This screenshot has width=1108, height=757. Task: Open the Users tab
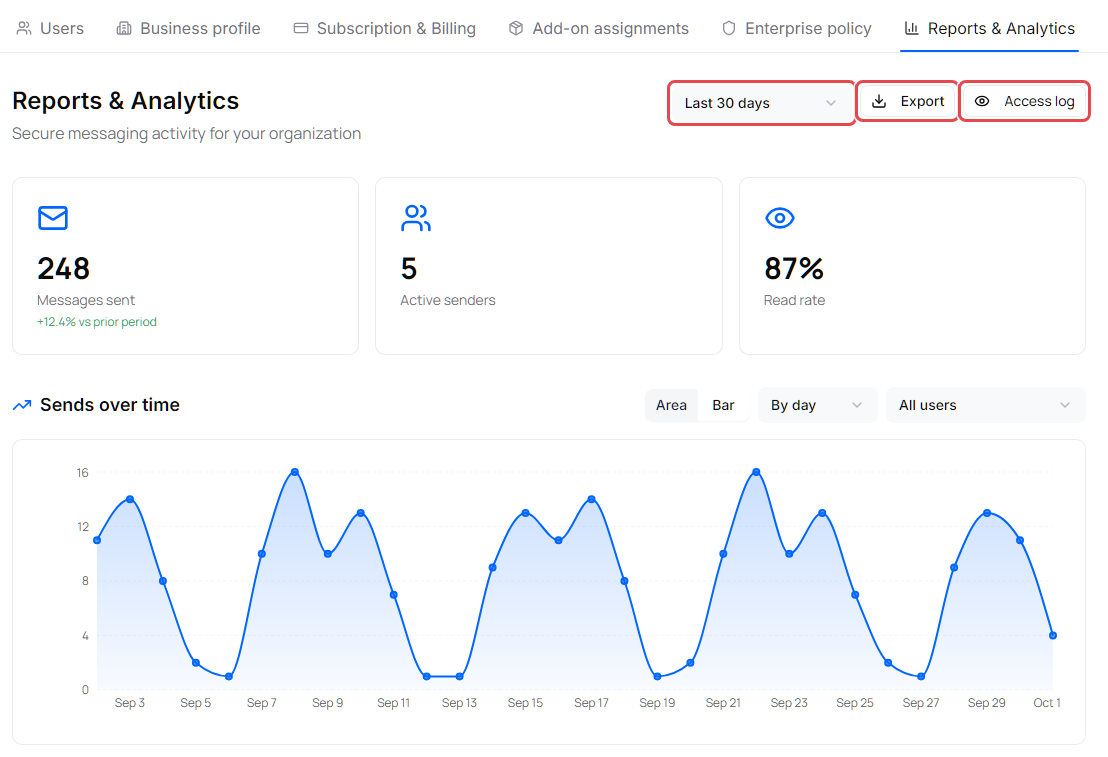[49, 28]
